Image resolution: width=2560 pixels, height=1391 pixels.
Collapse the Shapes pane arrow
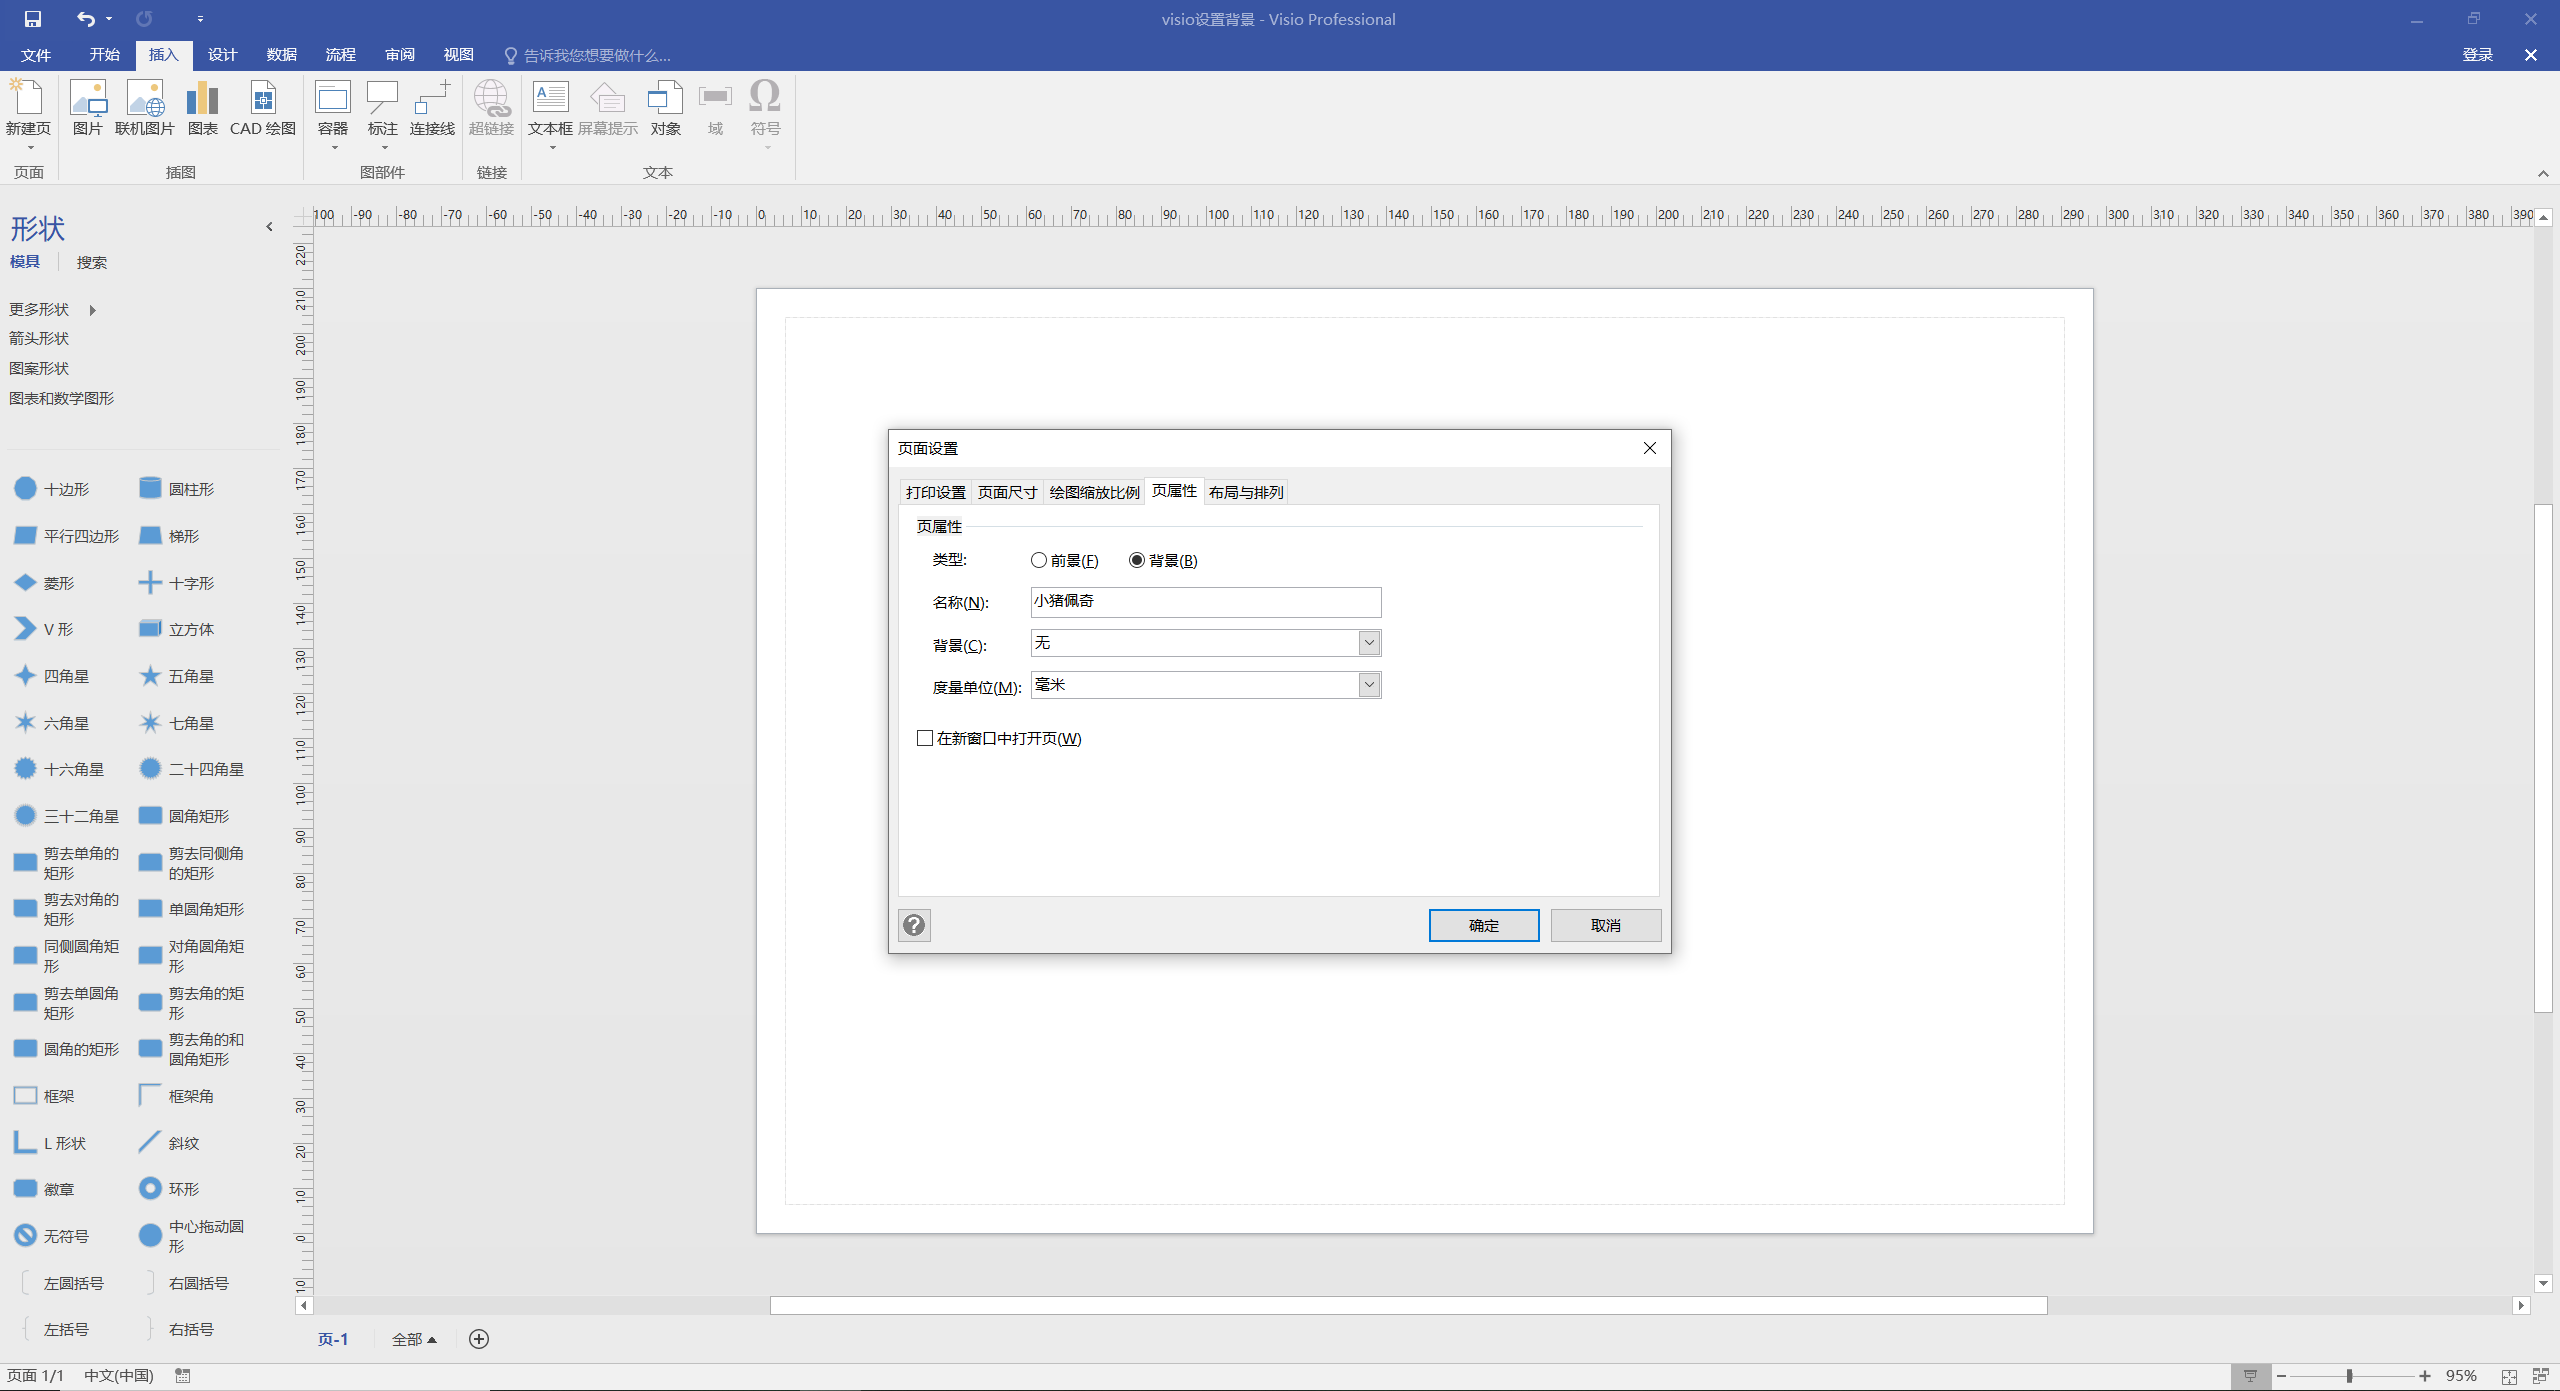click(269, 227)
